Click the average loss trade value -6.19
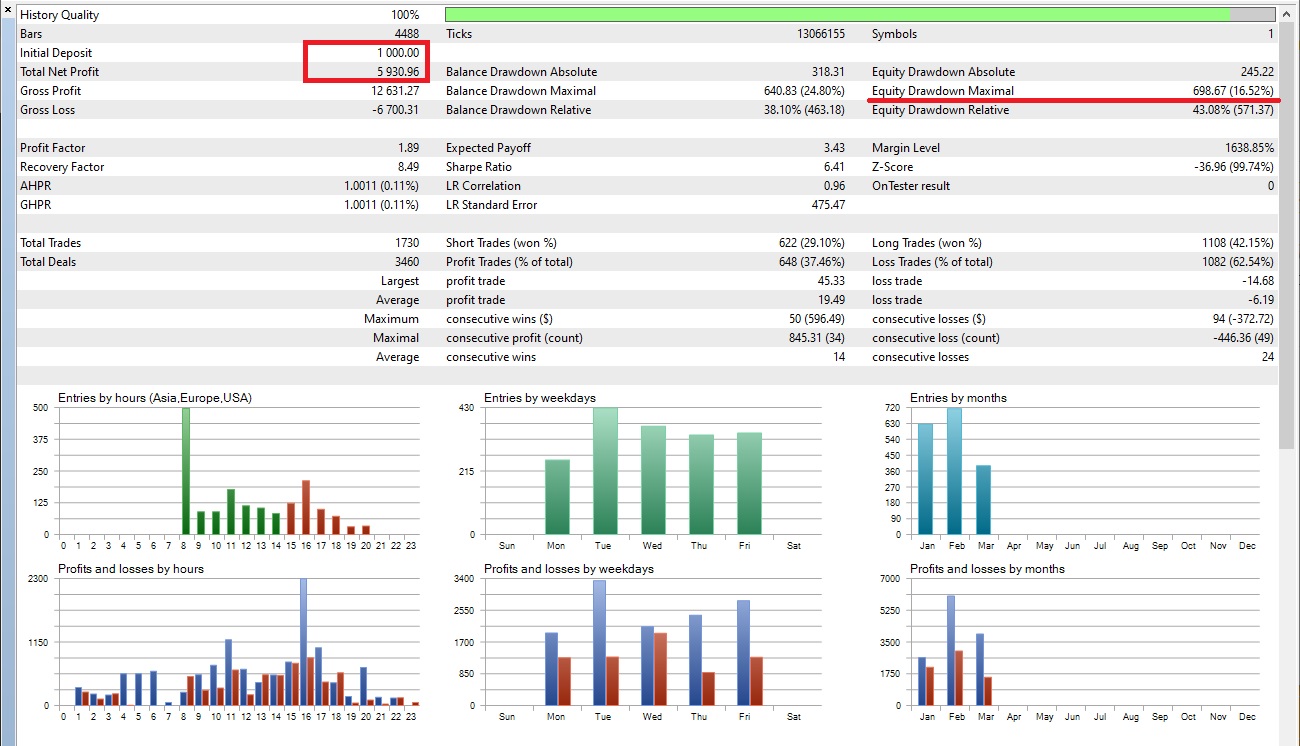The height and width of the screenshot is (746, 1300). (1261, 300)
